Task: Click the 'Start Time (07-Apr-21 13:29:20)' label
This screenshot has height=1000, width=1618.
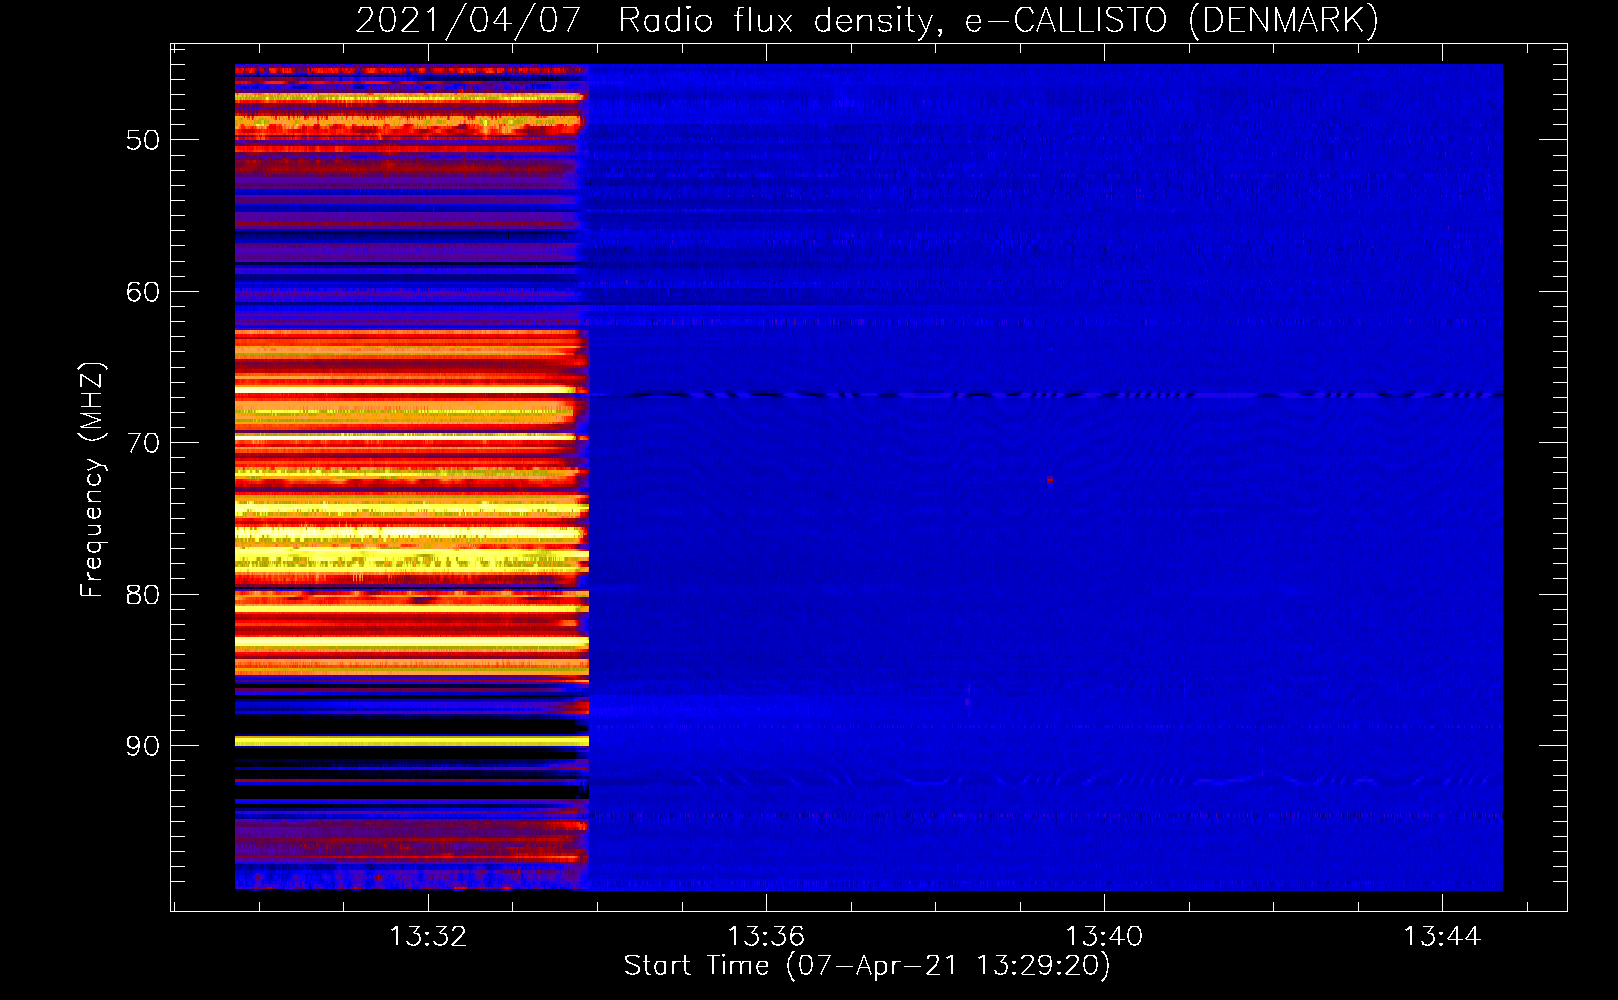Action: pyautogui.click(x=867, y=966)
